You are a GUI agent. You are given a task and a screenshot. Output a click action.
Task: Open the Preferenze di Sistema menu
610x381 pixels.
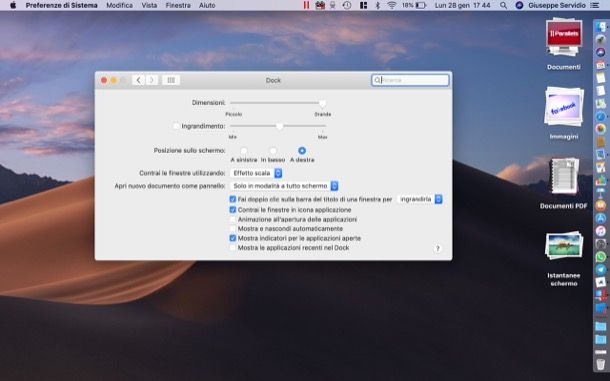61,5
